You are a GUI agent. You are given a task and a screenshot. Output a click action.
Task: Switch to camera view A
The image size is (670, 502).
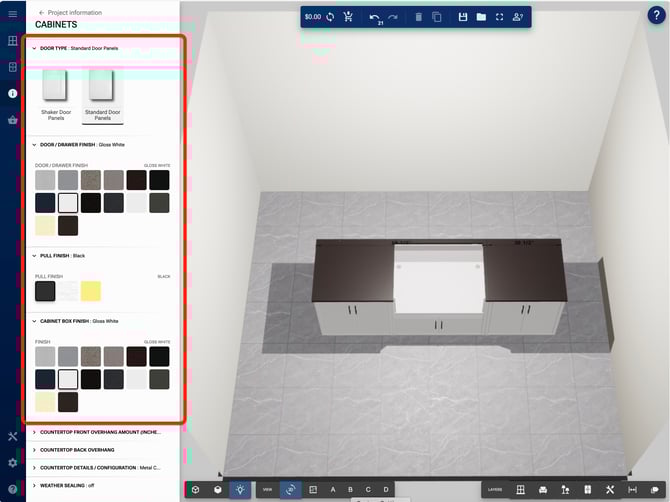pos(333,489)
